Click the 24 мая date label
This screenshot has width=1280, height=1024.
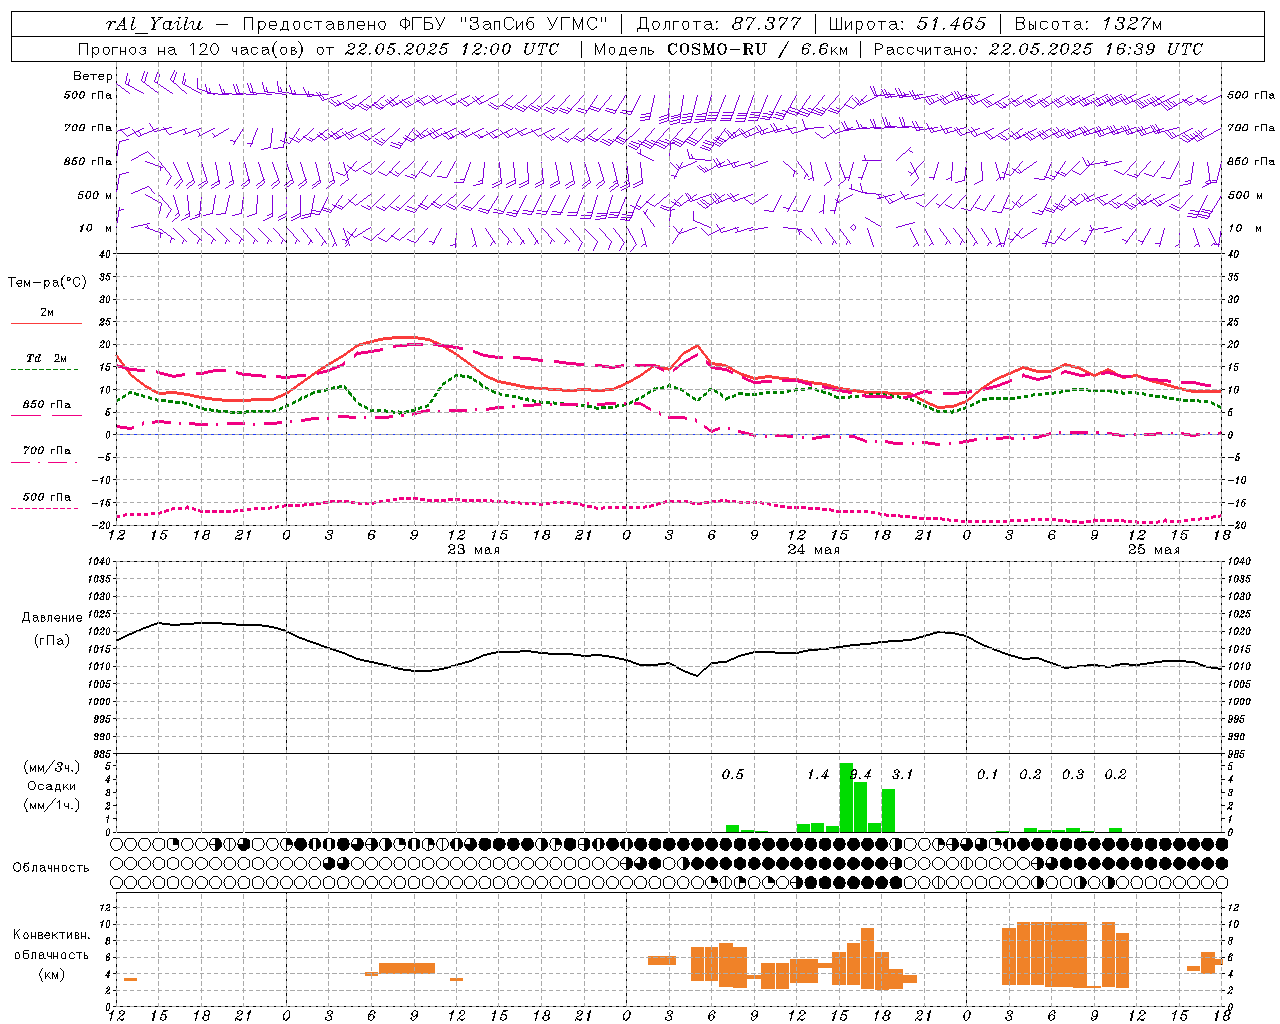click(814, 549)
